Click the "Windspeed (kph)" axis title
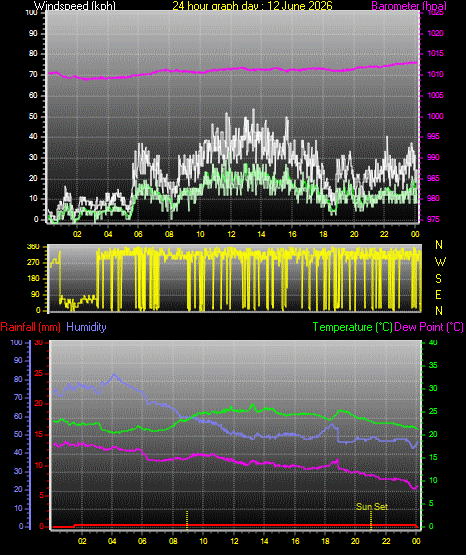466x555 pixels. [75, 5]
